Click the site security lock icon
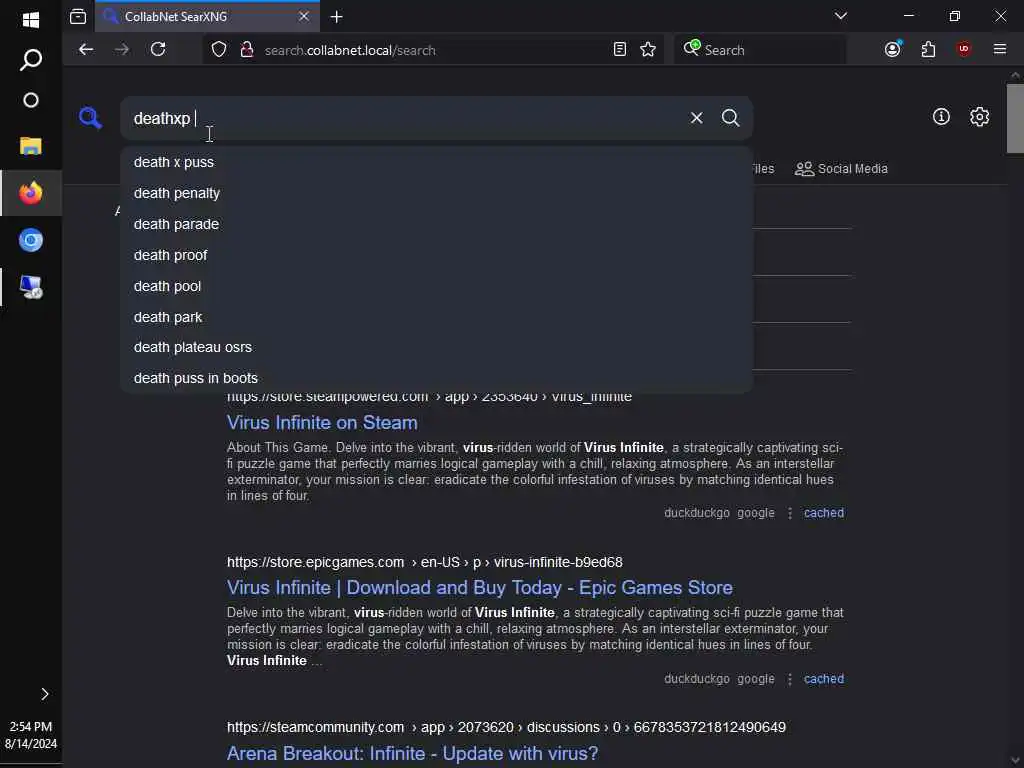1024x768 pixels. (247, 50)
